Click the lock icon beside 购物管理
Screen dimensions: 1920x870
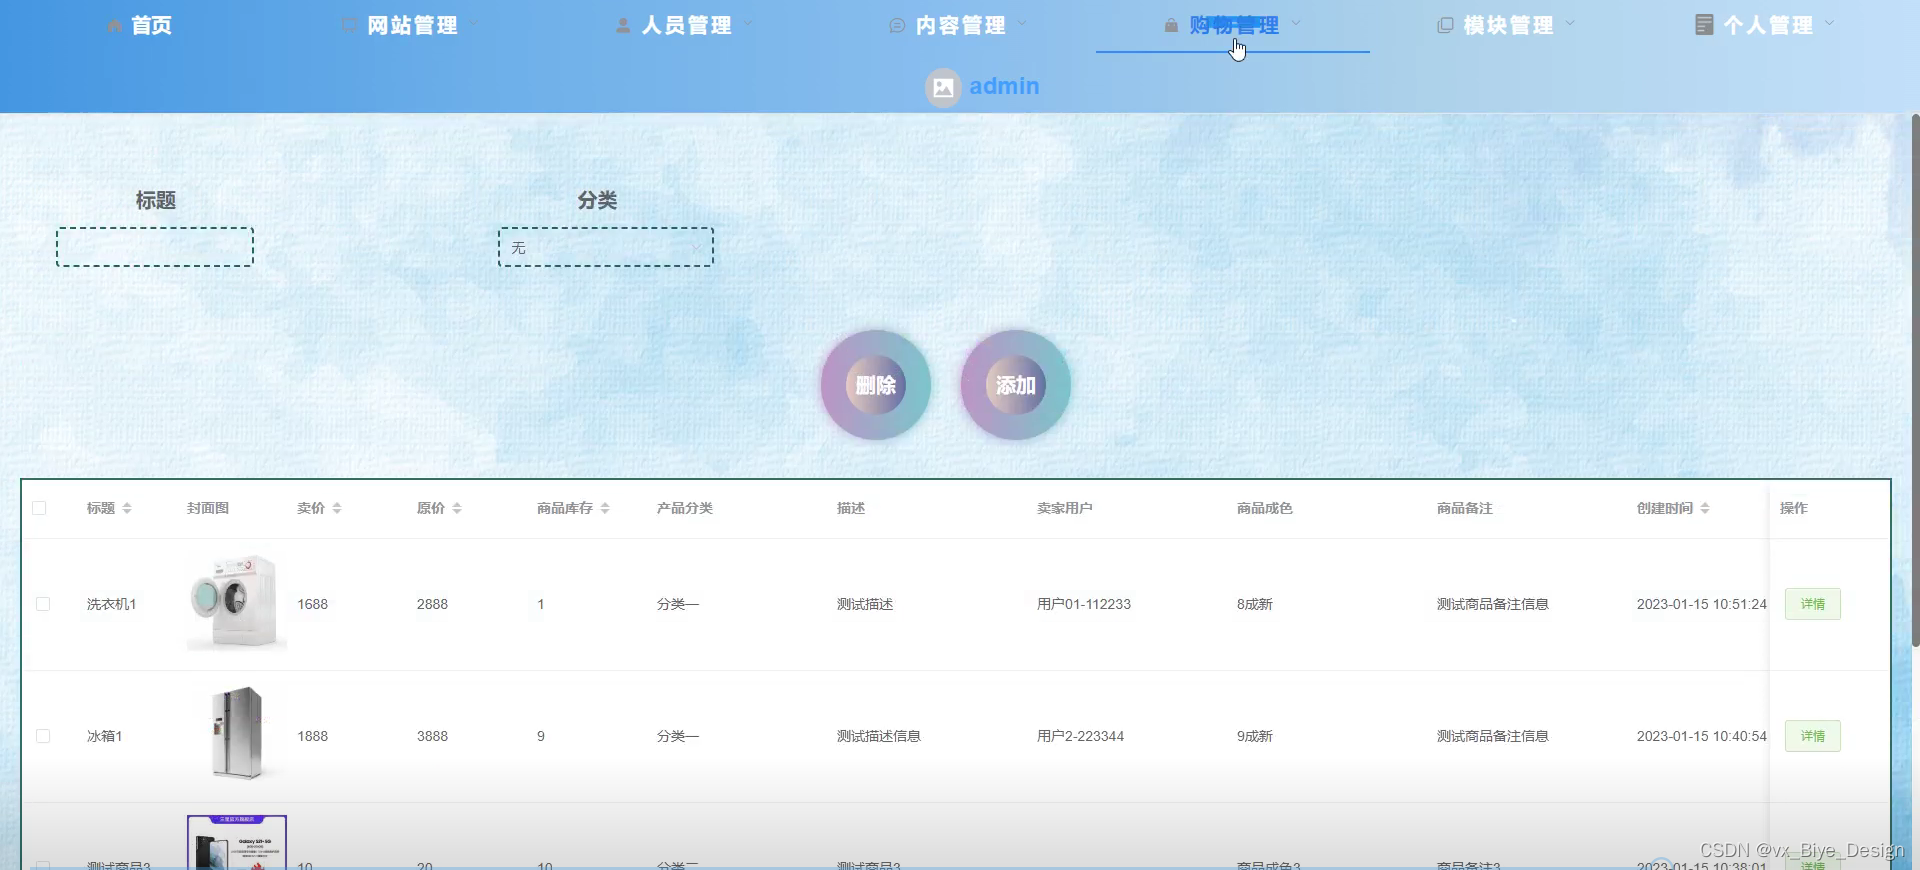coord(1171,25)
